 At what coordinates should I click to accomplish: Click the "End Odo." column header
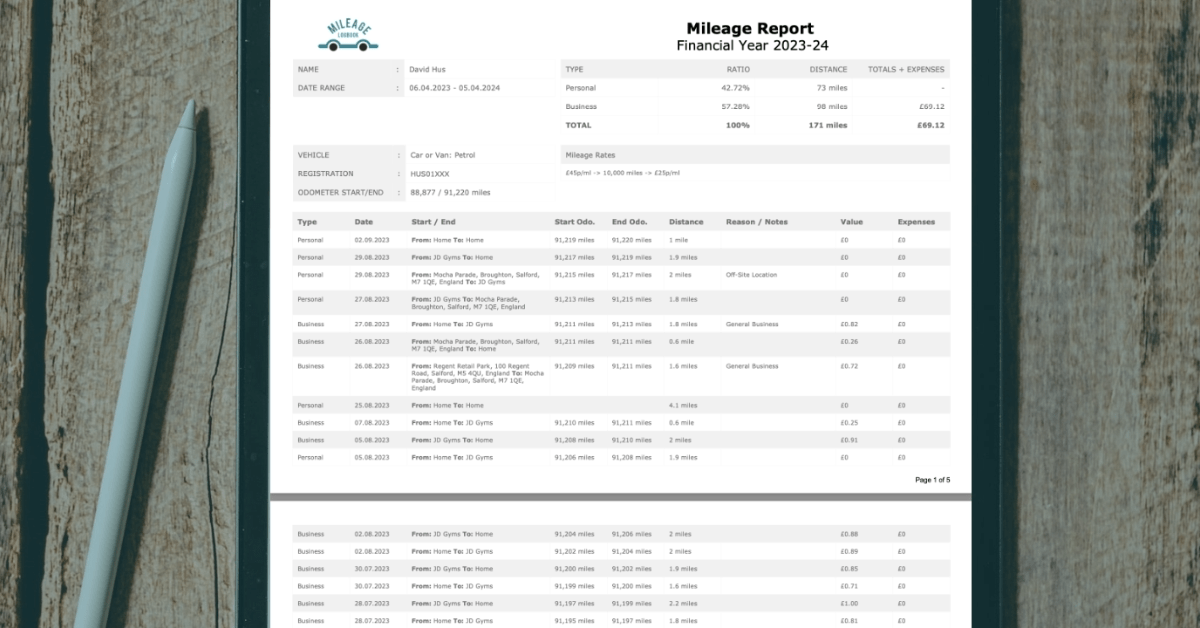tap(630, 222)
